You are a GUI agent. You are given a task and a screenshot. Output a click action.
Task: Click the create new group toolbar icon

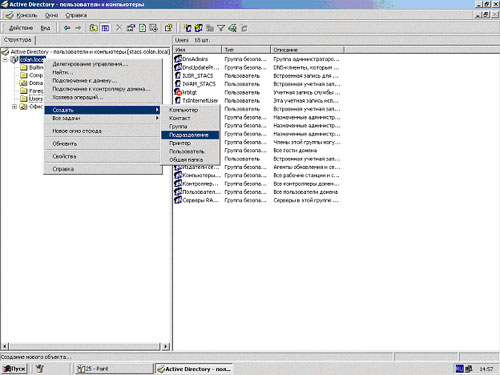click(x=199, y=28)
